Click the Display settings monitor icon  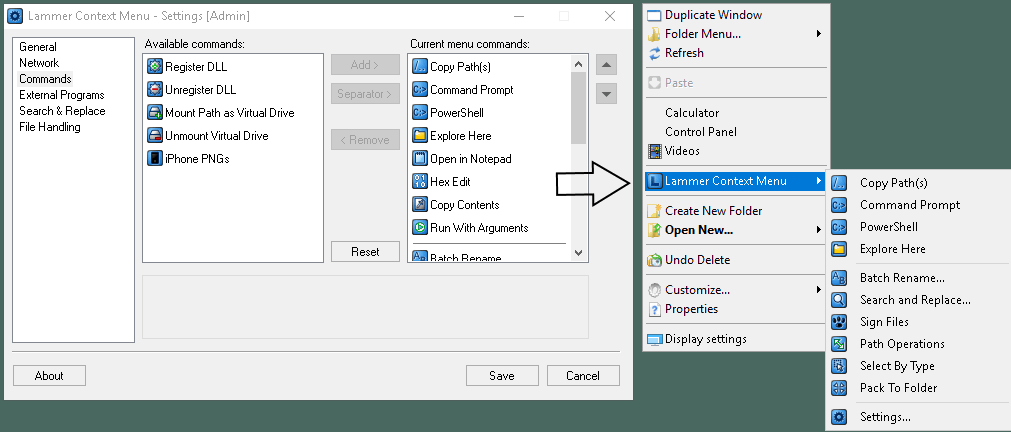tap(654, 340)
